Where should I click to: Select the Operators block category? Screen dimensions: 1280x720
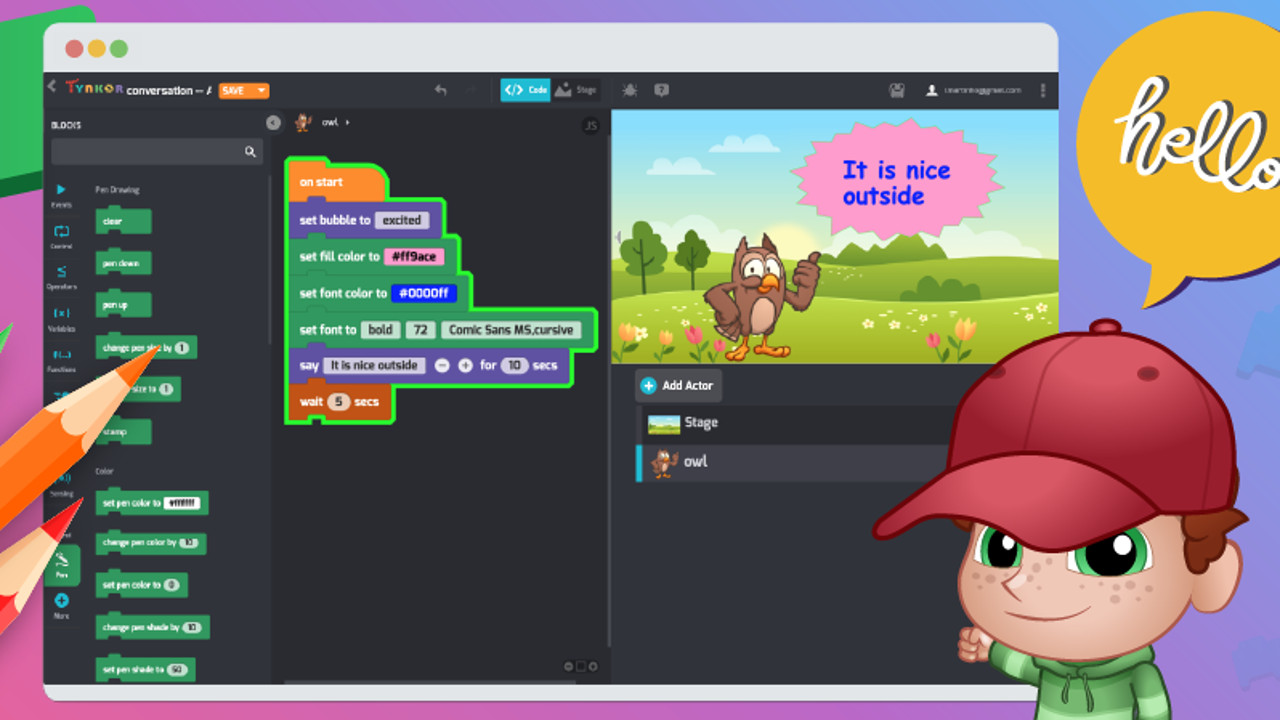pos(61,277)
